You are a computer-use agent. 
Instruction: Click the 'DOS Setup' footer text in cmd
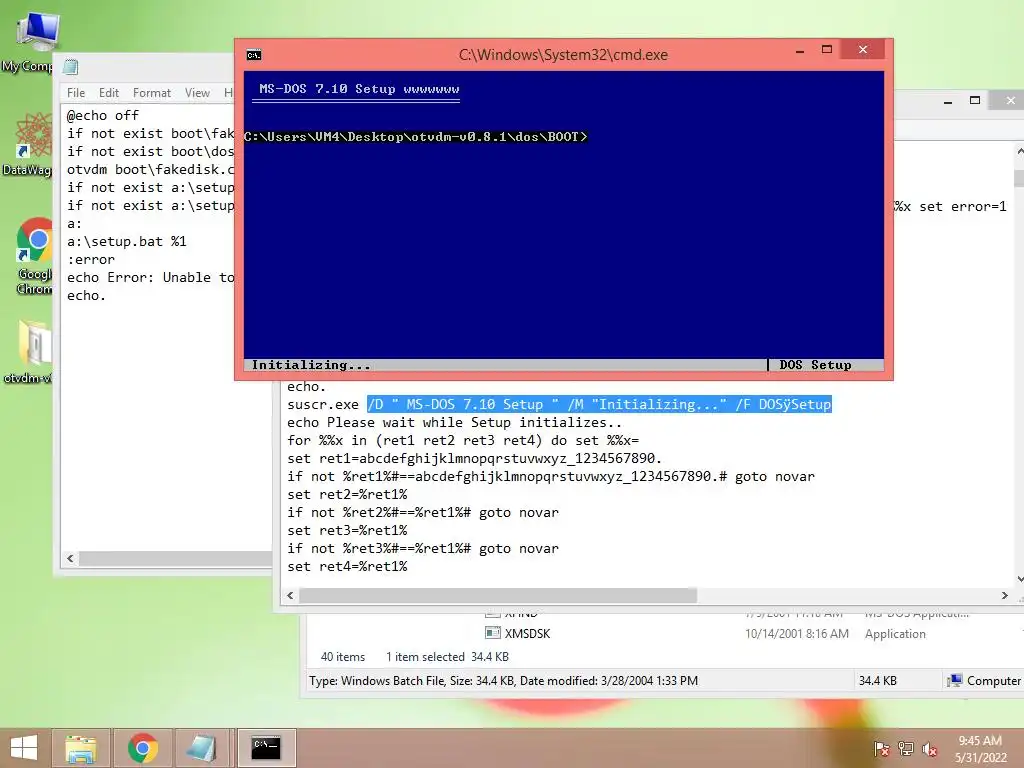pyautogui.click(x=815, y=365)
